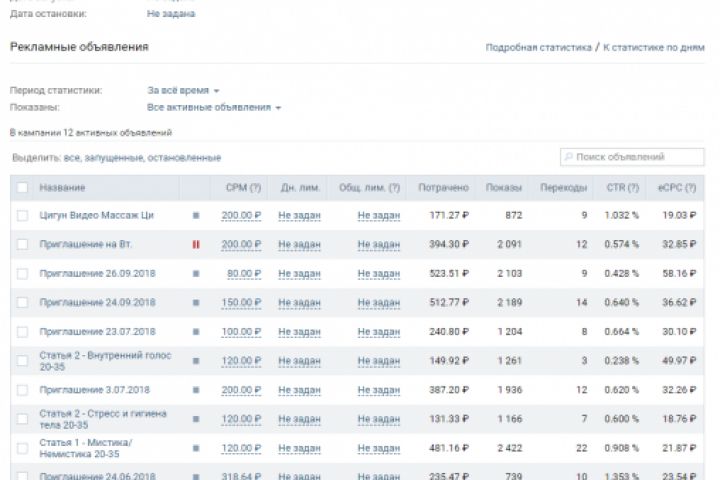This screenshot has height=480, width=720.
Task: Click the status icon for Статья 1 - Мистика/Немистика
Action: 196,447
